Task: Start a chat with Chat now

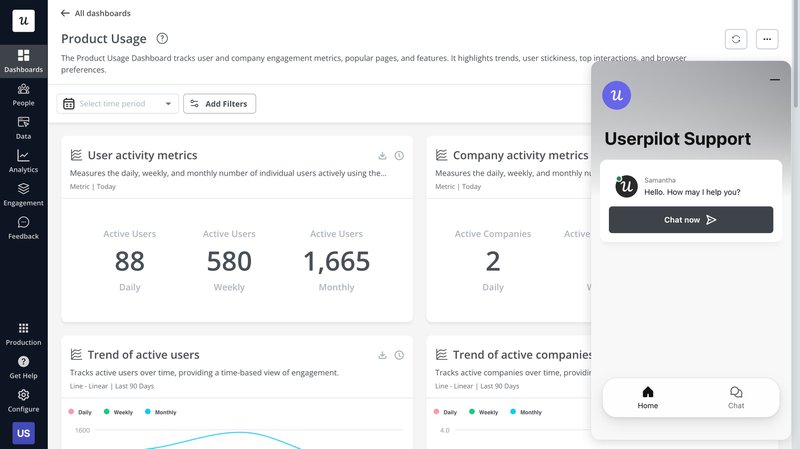Action: [691, 220]
